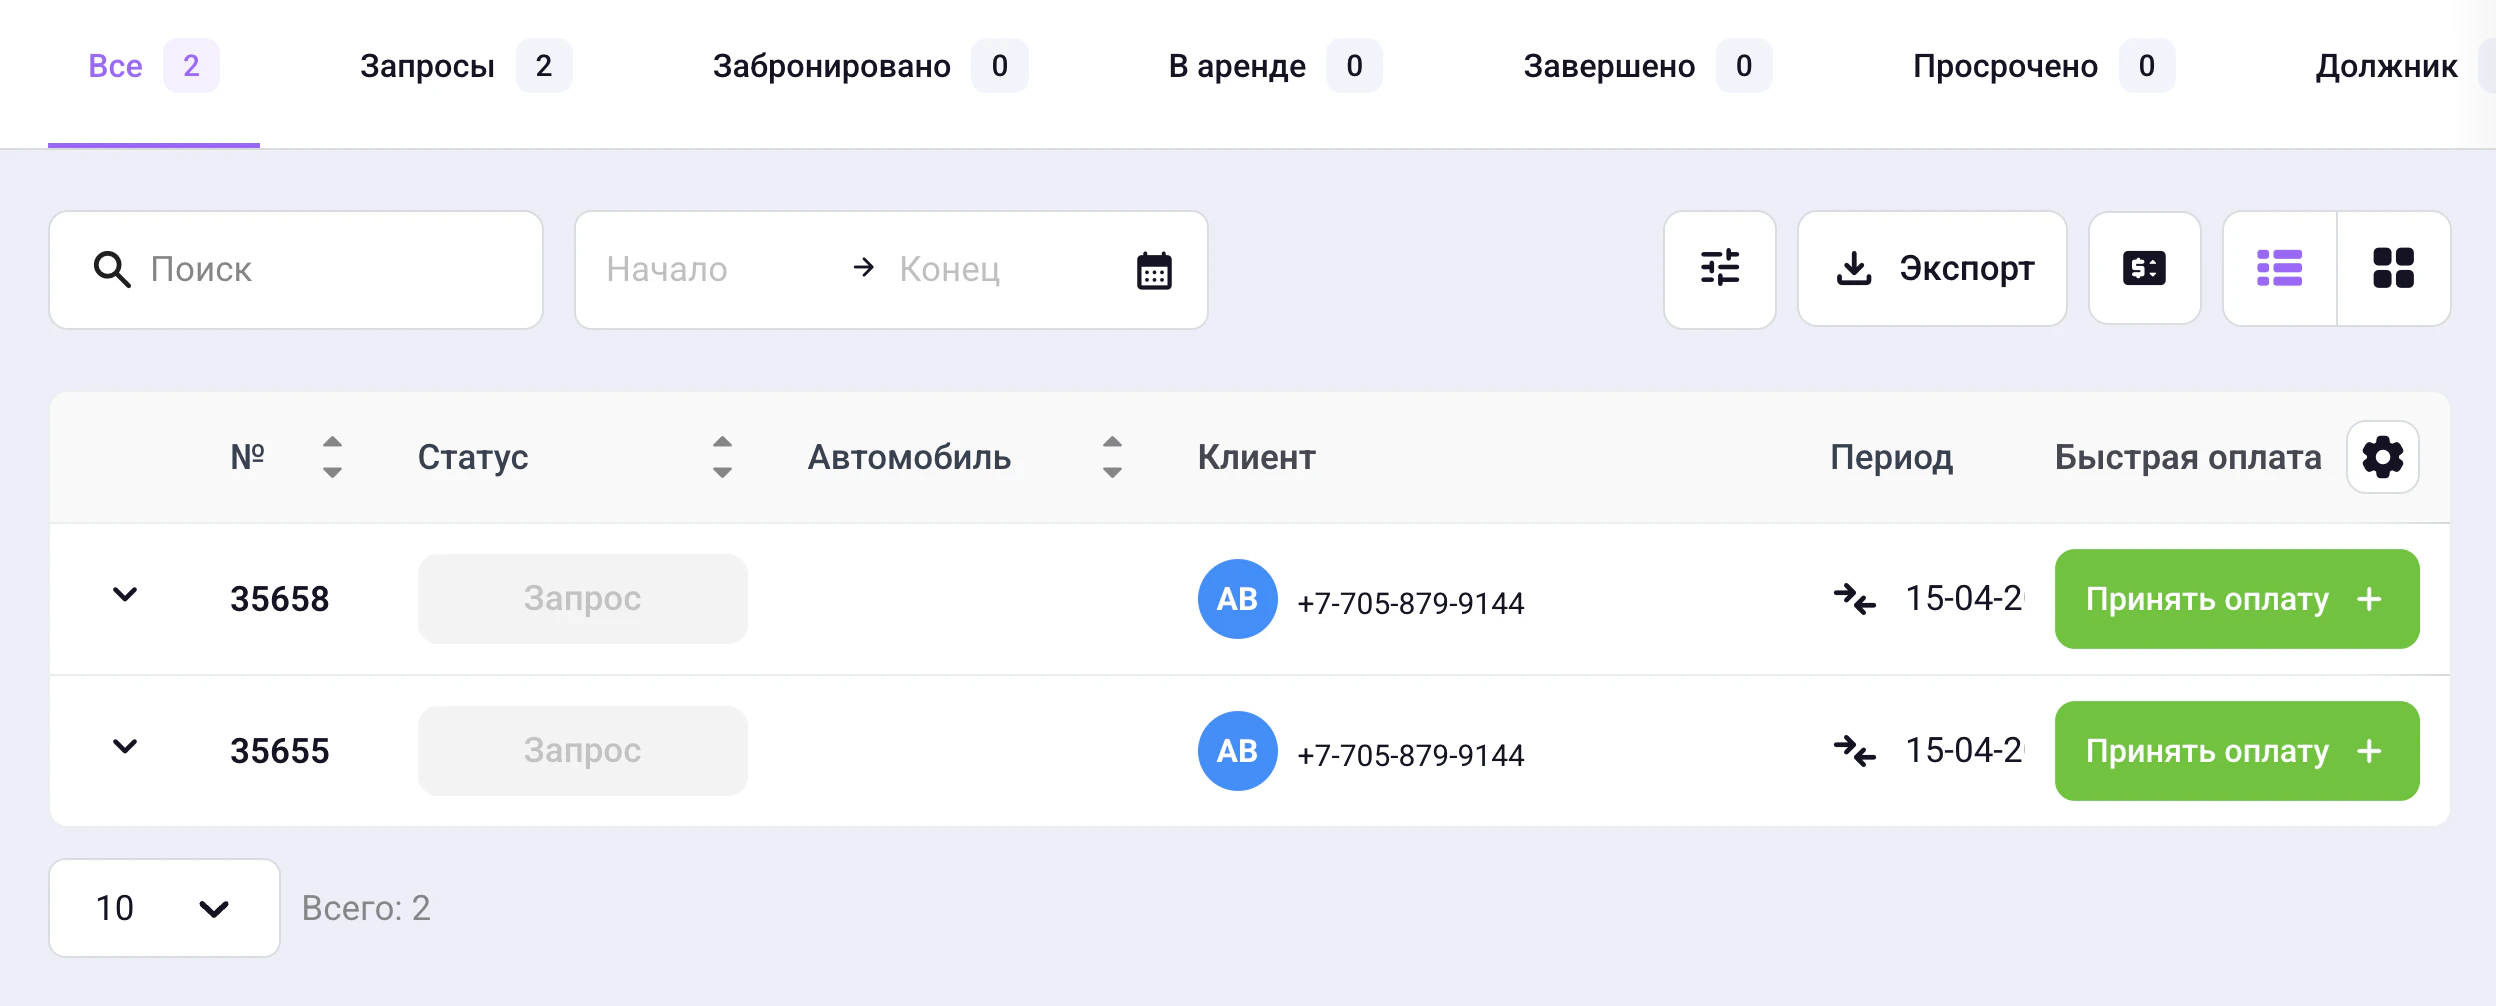Screen dimensions: 2496x1006
Task: Switch to list view layout
Action: coord(2282,267)
